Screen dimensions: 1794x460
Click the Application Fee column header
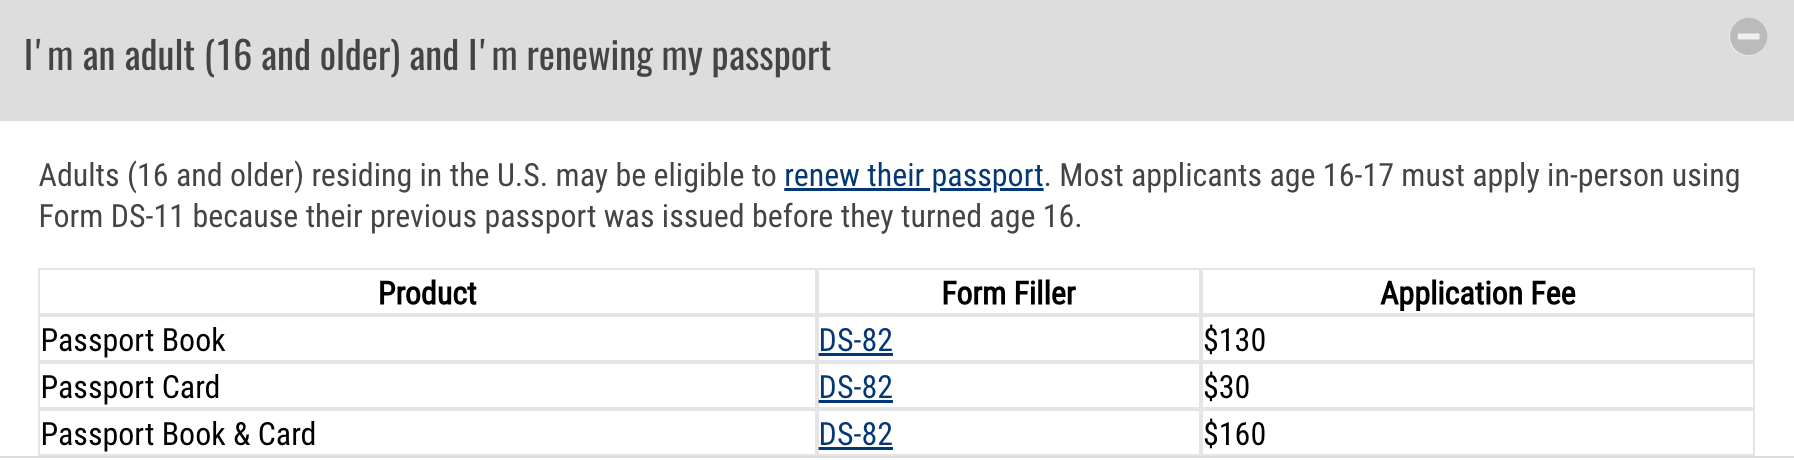click(1477, 293)
